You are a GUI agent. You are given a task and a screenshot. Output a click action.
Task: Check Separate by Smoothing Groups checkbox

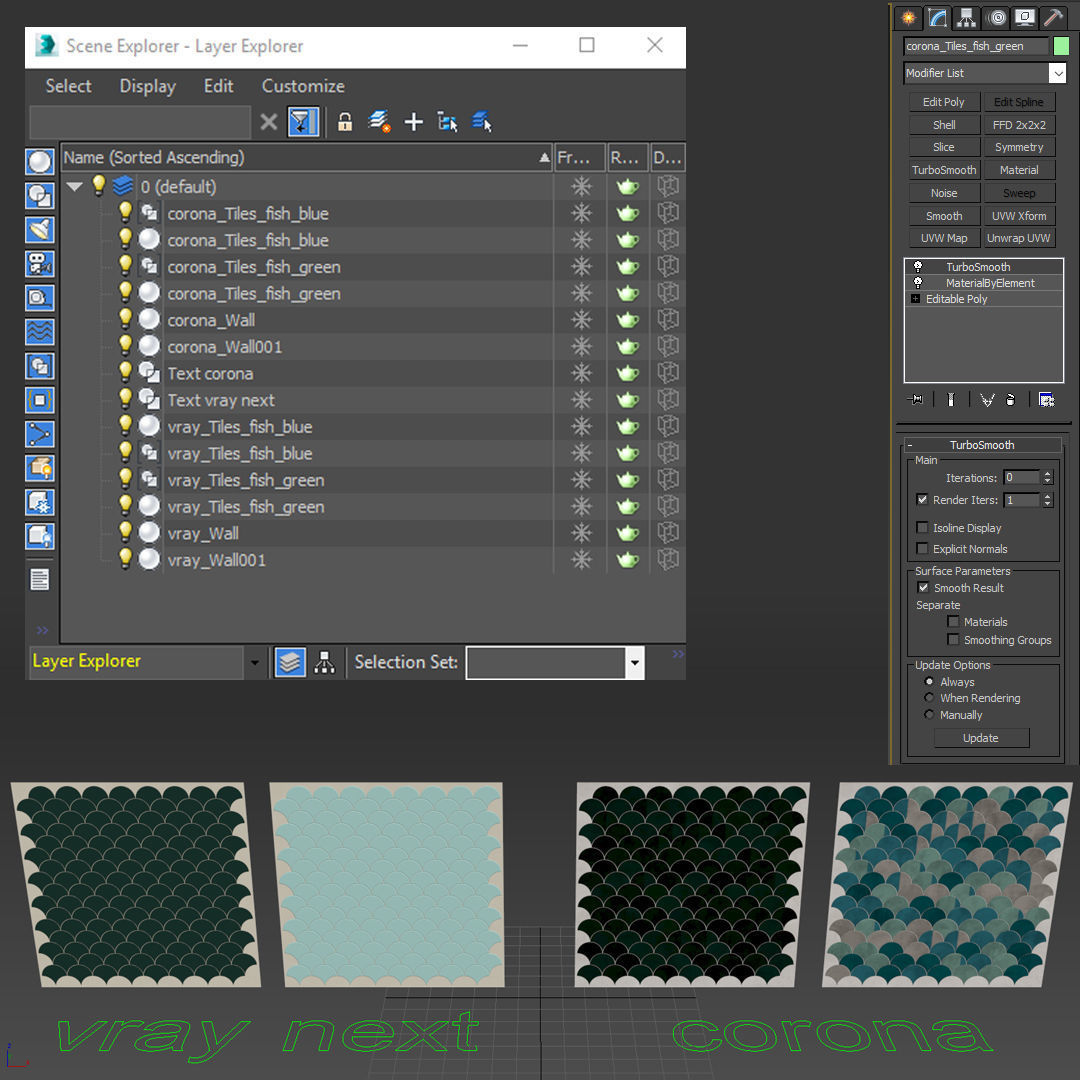click(x=953, y=639)
